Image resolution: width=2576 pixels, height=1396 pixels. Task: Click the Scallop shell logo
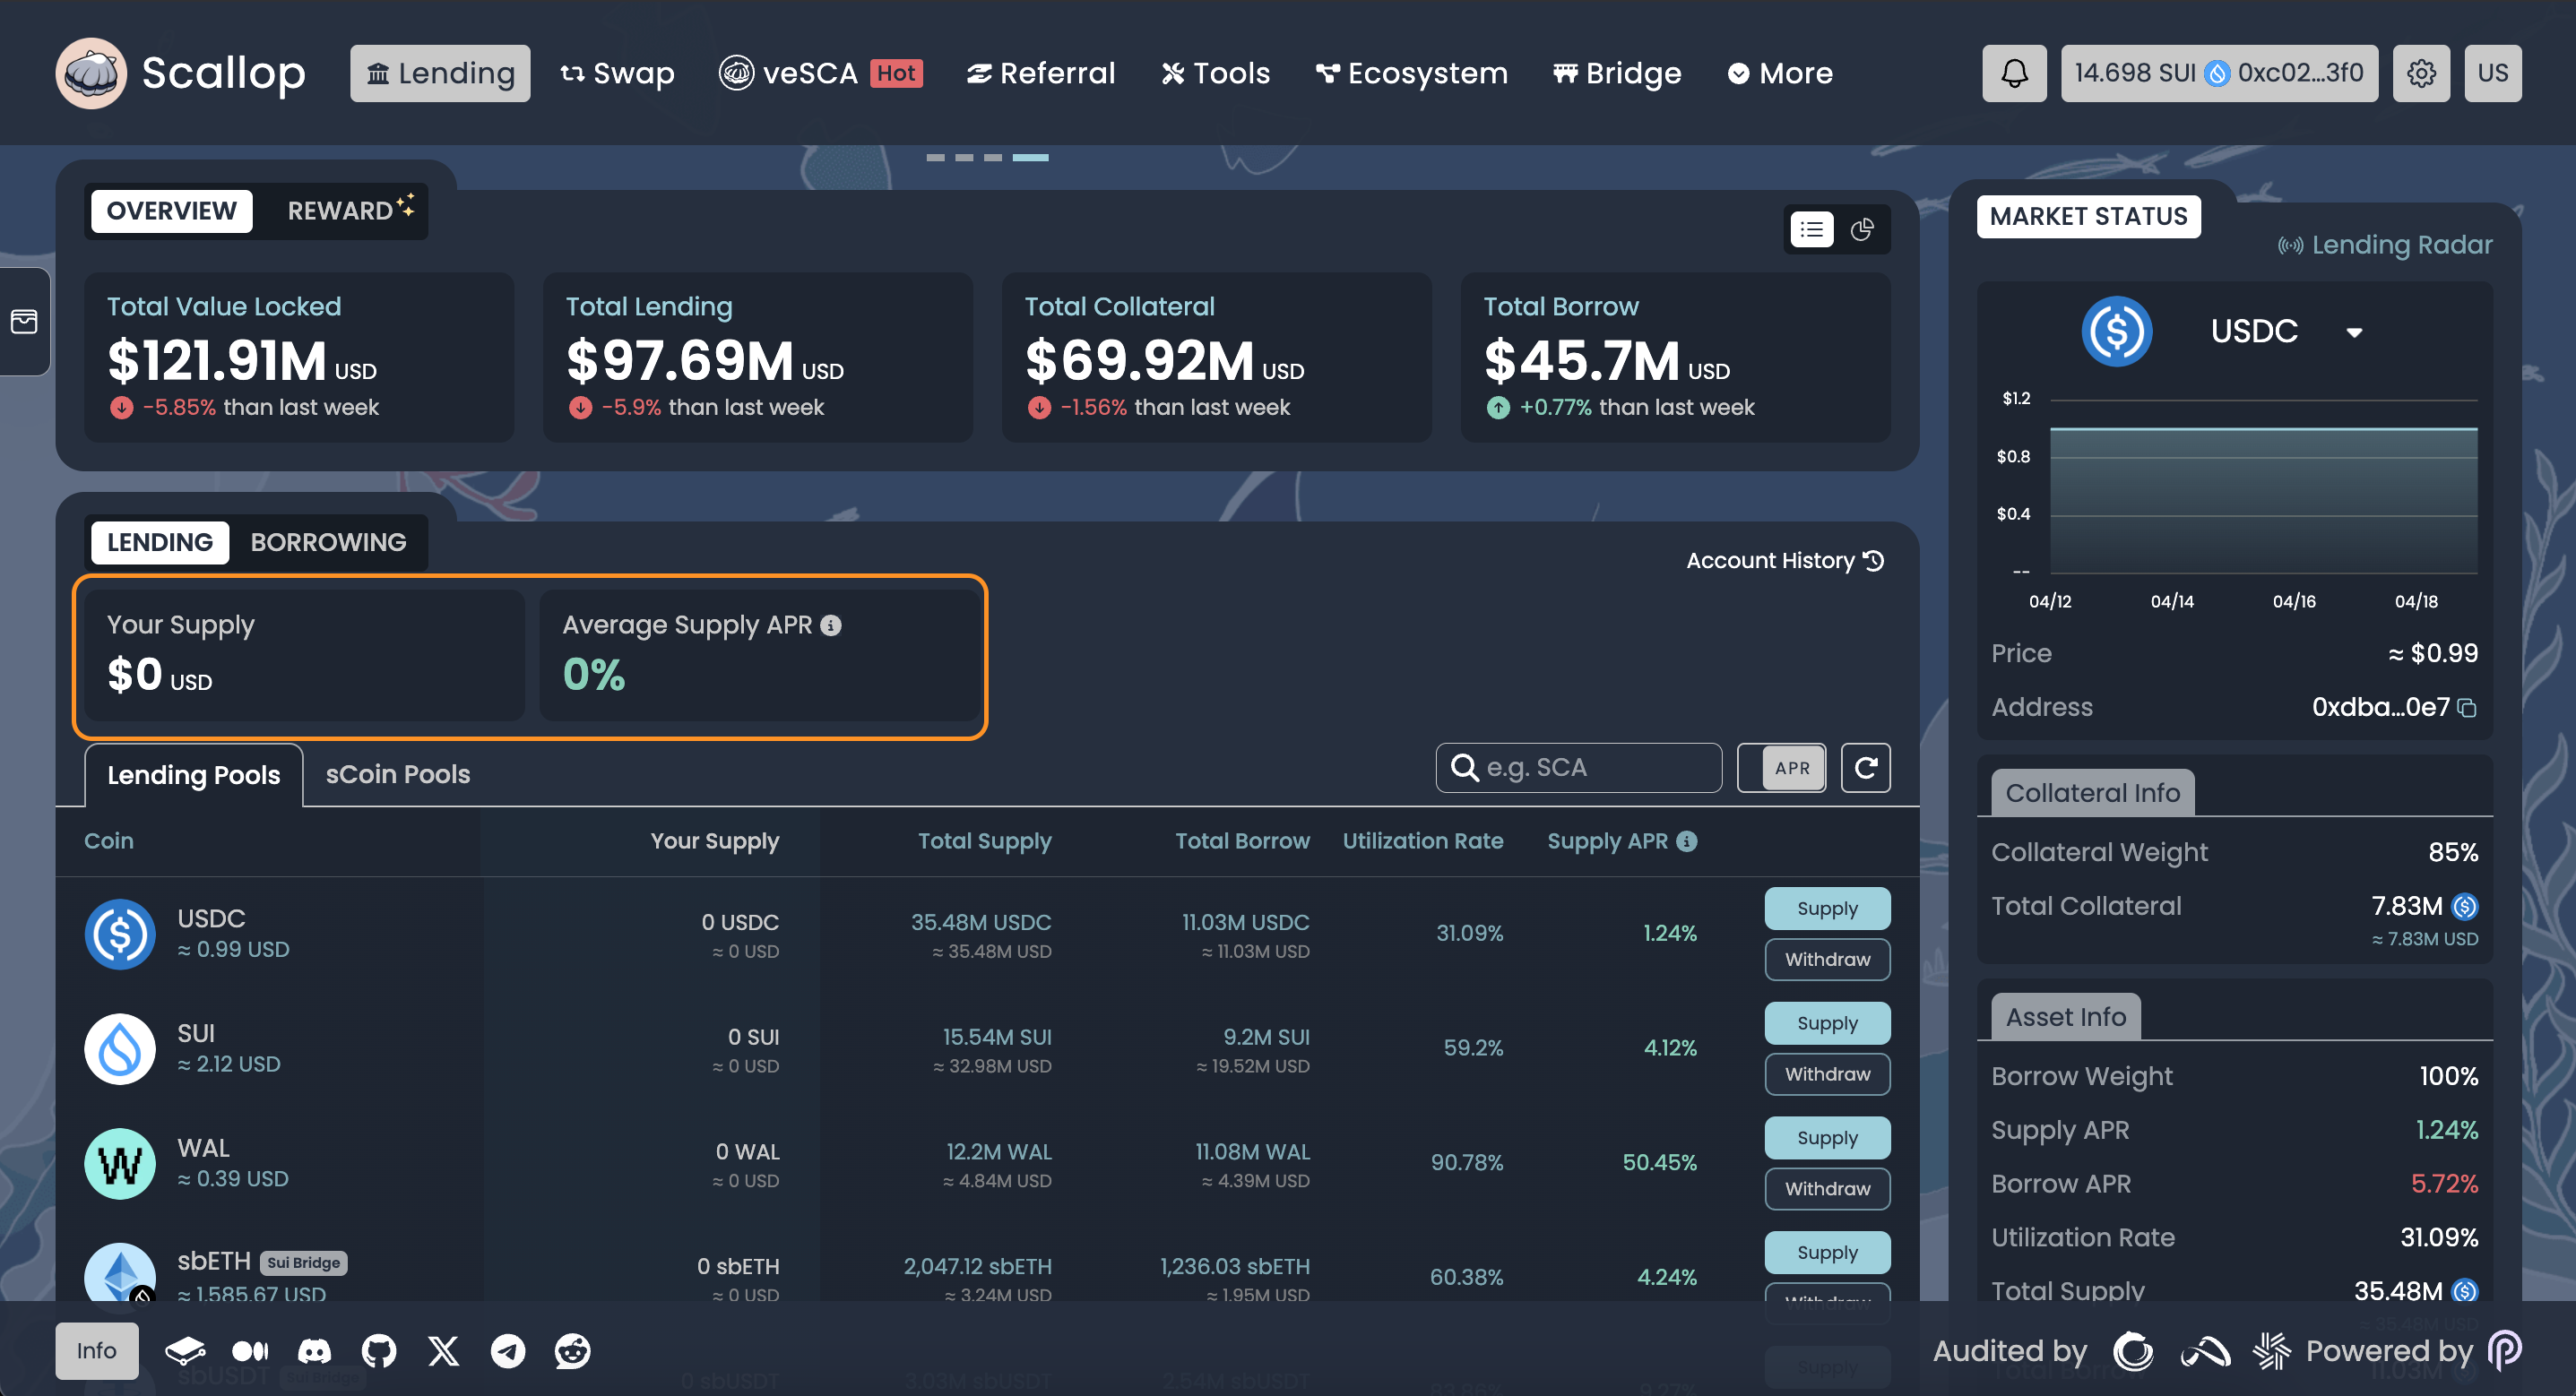91,73
